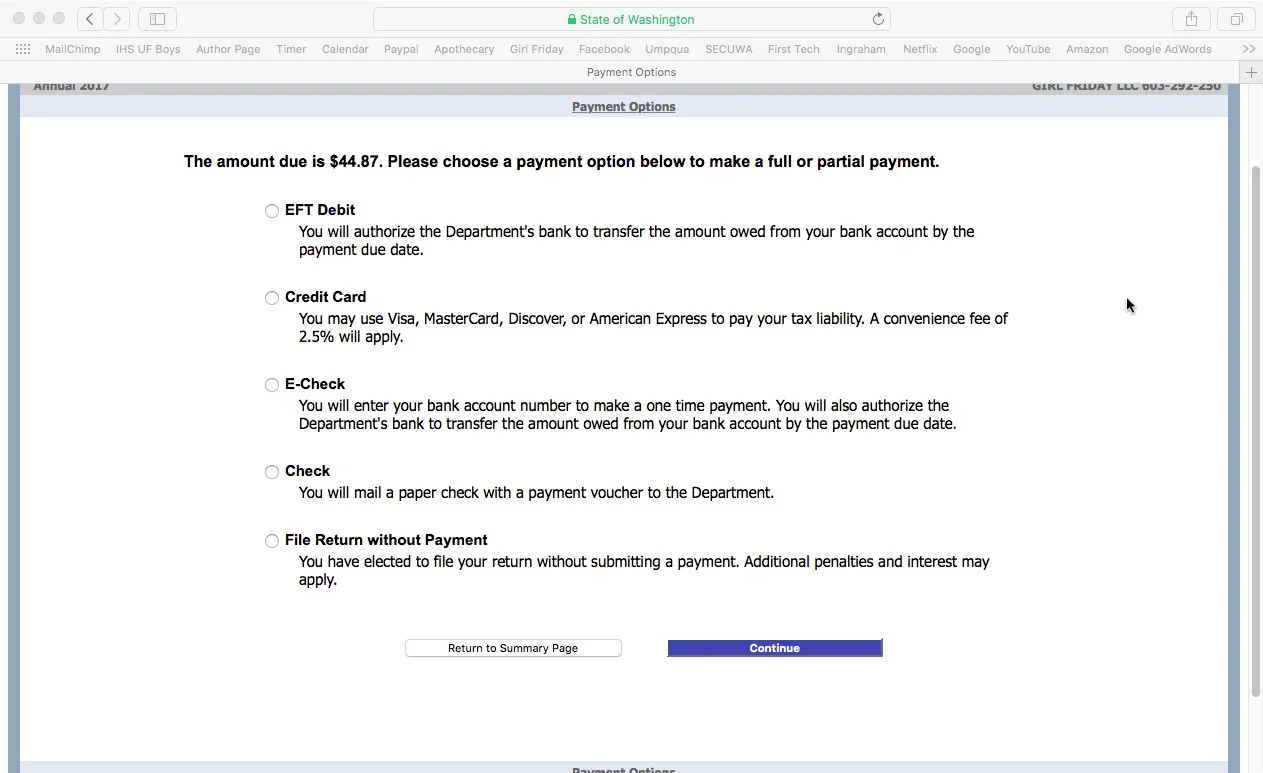The image size is (1263, 773).
Task: Go back with Safari's back arrow
Action: [90, 19]
